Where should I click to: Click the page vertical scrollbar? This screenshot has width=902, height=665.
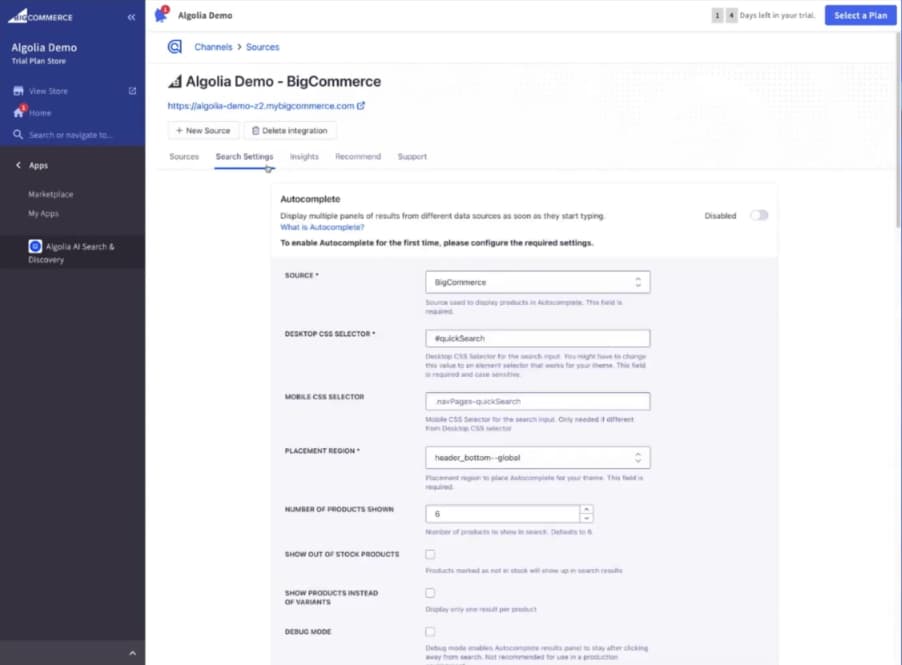899,129
